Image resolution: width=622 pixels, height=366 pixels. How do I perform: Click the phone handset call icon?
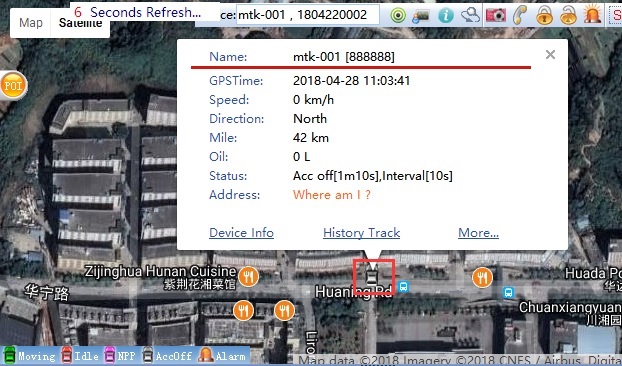[520, 15]
